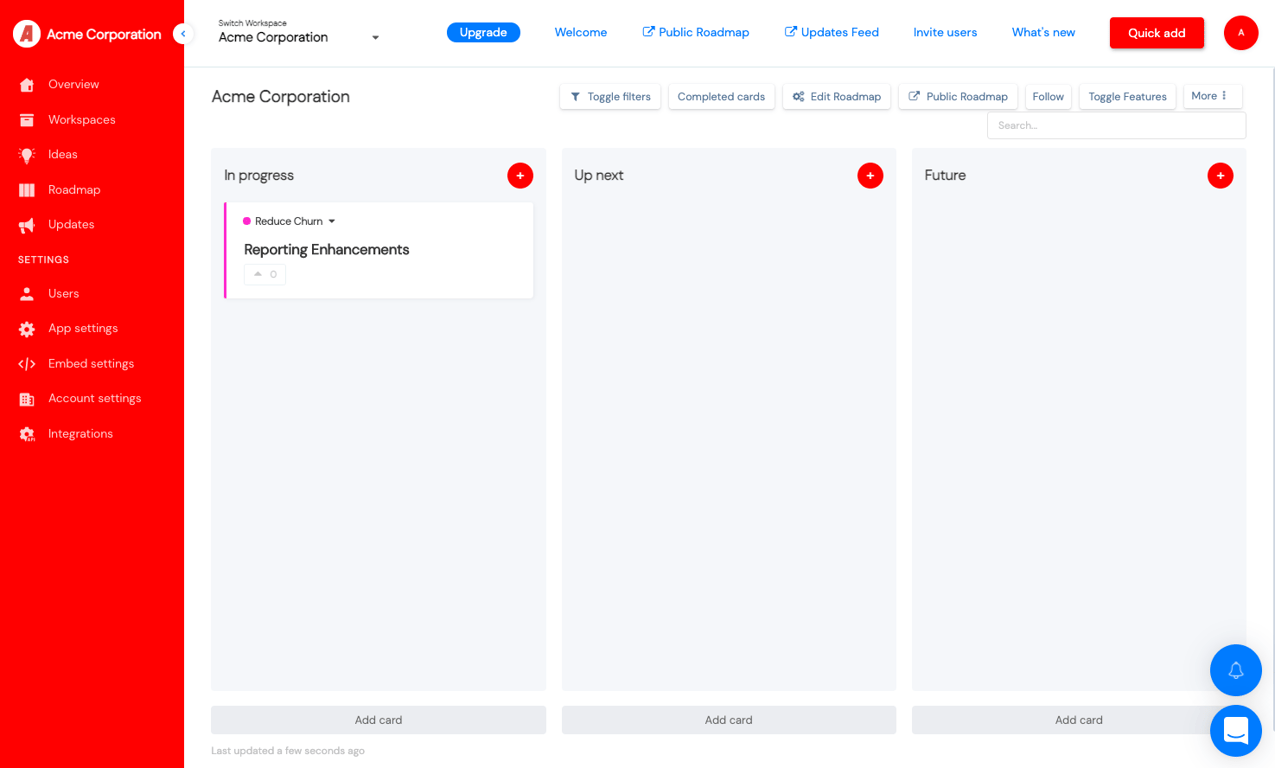The image size is (1275, 768).
Task: Show Completed cards
Action: (x=721, y=97)
